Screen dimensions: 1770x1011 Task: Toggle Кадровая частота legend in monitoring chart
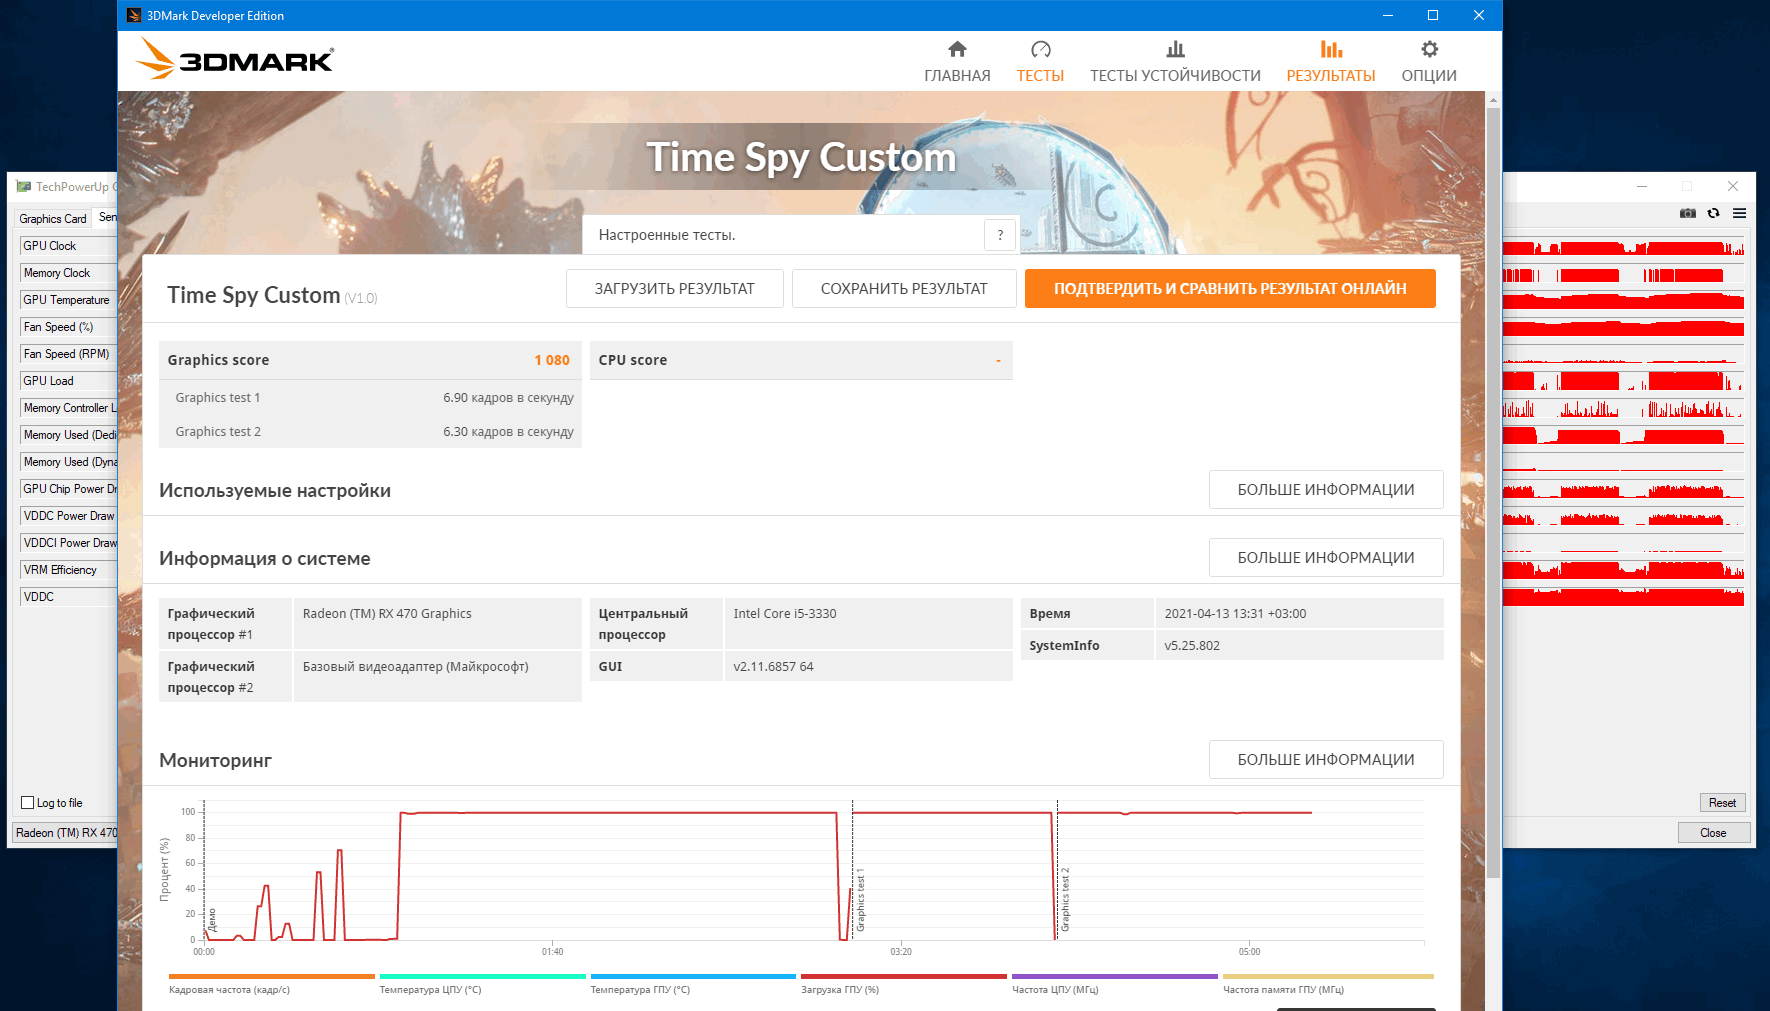tap(271, 984)
